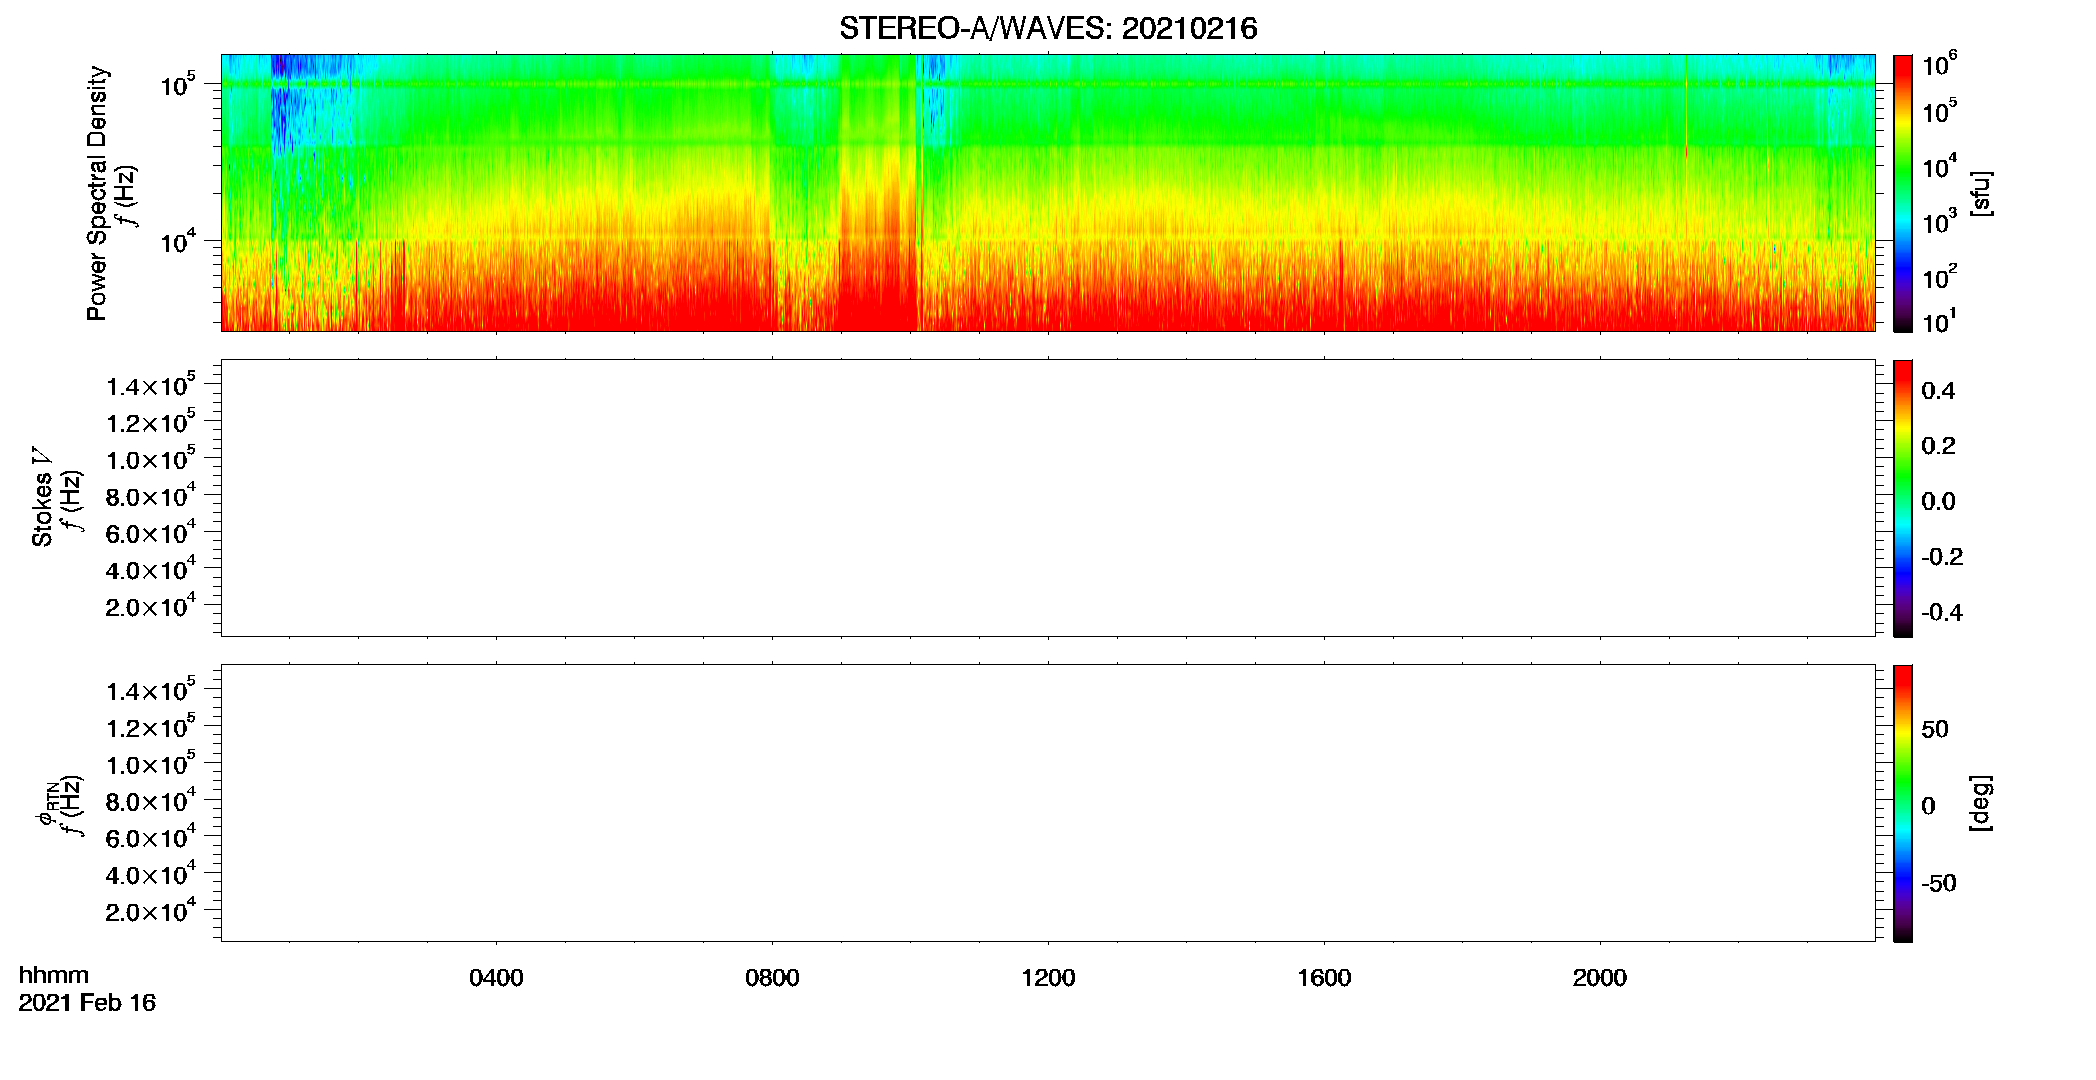This screenshot has width=2096, height=1080.
Task: Click the [deg] colorbar unit label
Action: [x=1980, y=803]
